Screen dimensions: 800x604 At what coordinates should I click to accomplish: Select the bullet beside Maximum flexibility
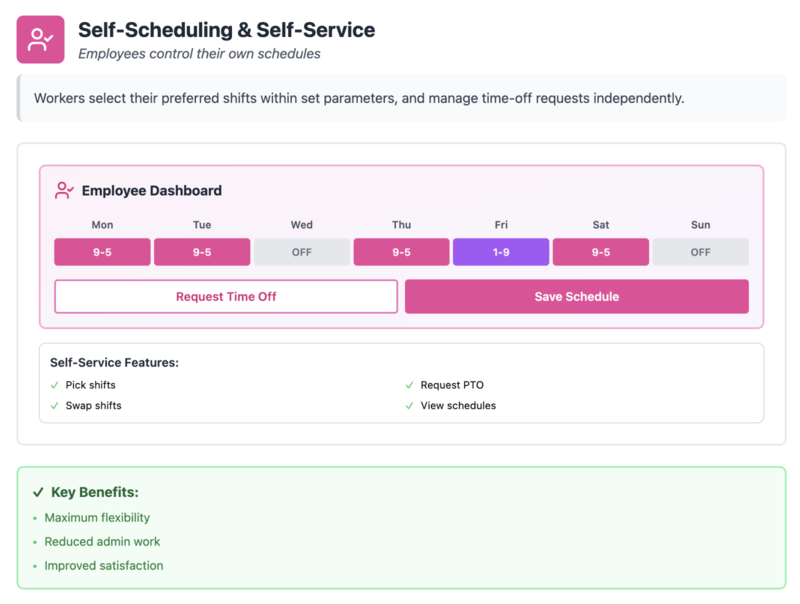coord(33,518)
